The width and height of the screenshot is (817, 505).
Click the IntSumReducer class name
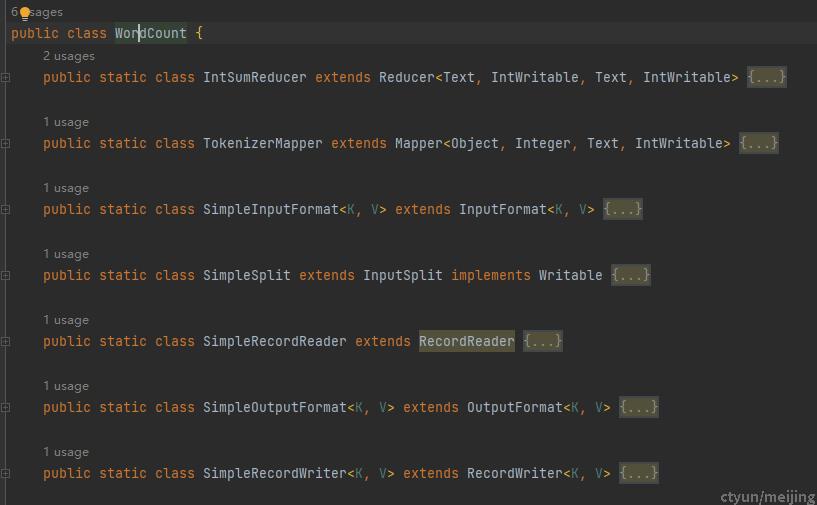(255, 78)
